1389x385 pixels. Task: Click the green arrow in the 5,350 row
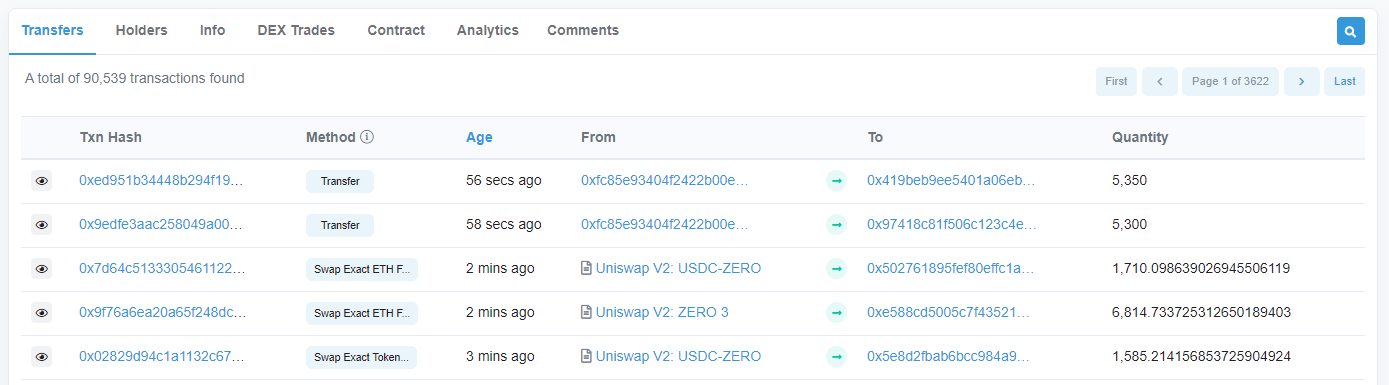tap(836, 181)
